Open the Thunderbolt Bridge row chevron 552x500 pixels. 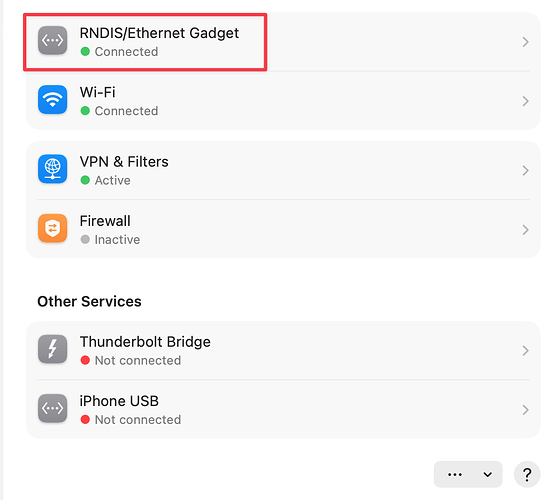pos(525,351)
